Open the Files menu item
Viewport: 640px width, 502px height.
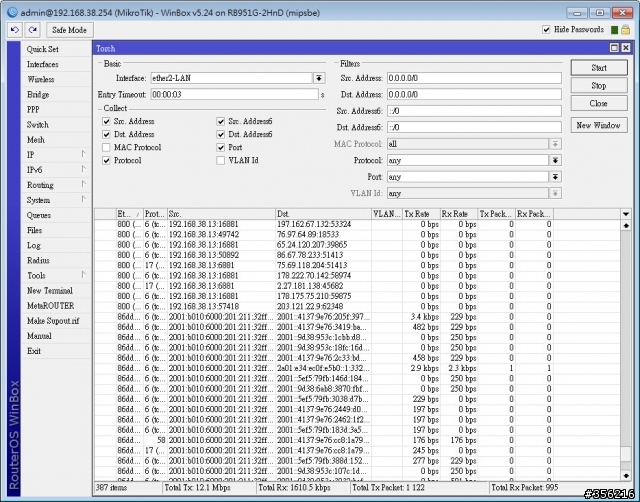(x=56, y=230)
